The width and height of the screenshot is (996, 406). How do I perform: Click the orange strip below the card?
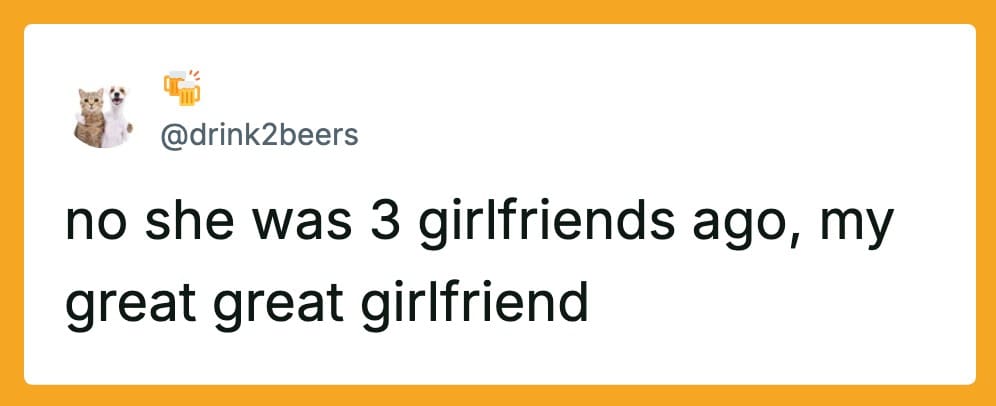coord(498,396)
